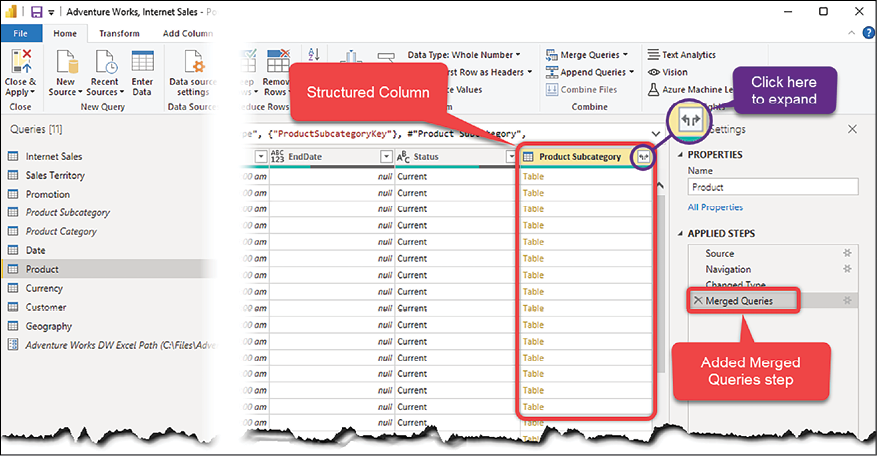Click the sort ascending A-Z icon
This screenshot has height=456, width=877.
pyautogui.click(x=314, y=54)
